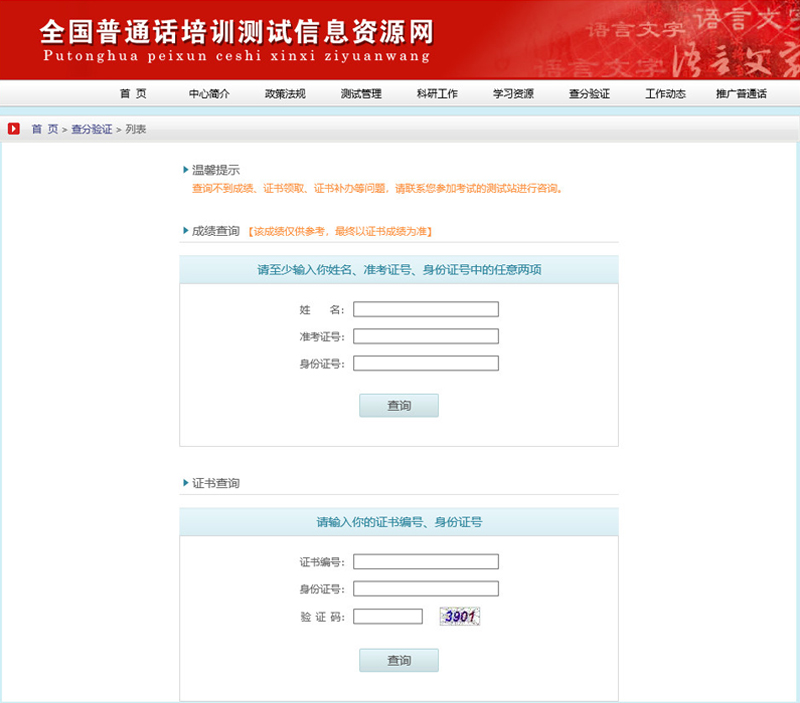Open the 工作动态 menu item
Screen dimensions: 800x703
pos(665,93)
